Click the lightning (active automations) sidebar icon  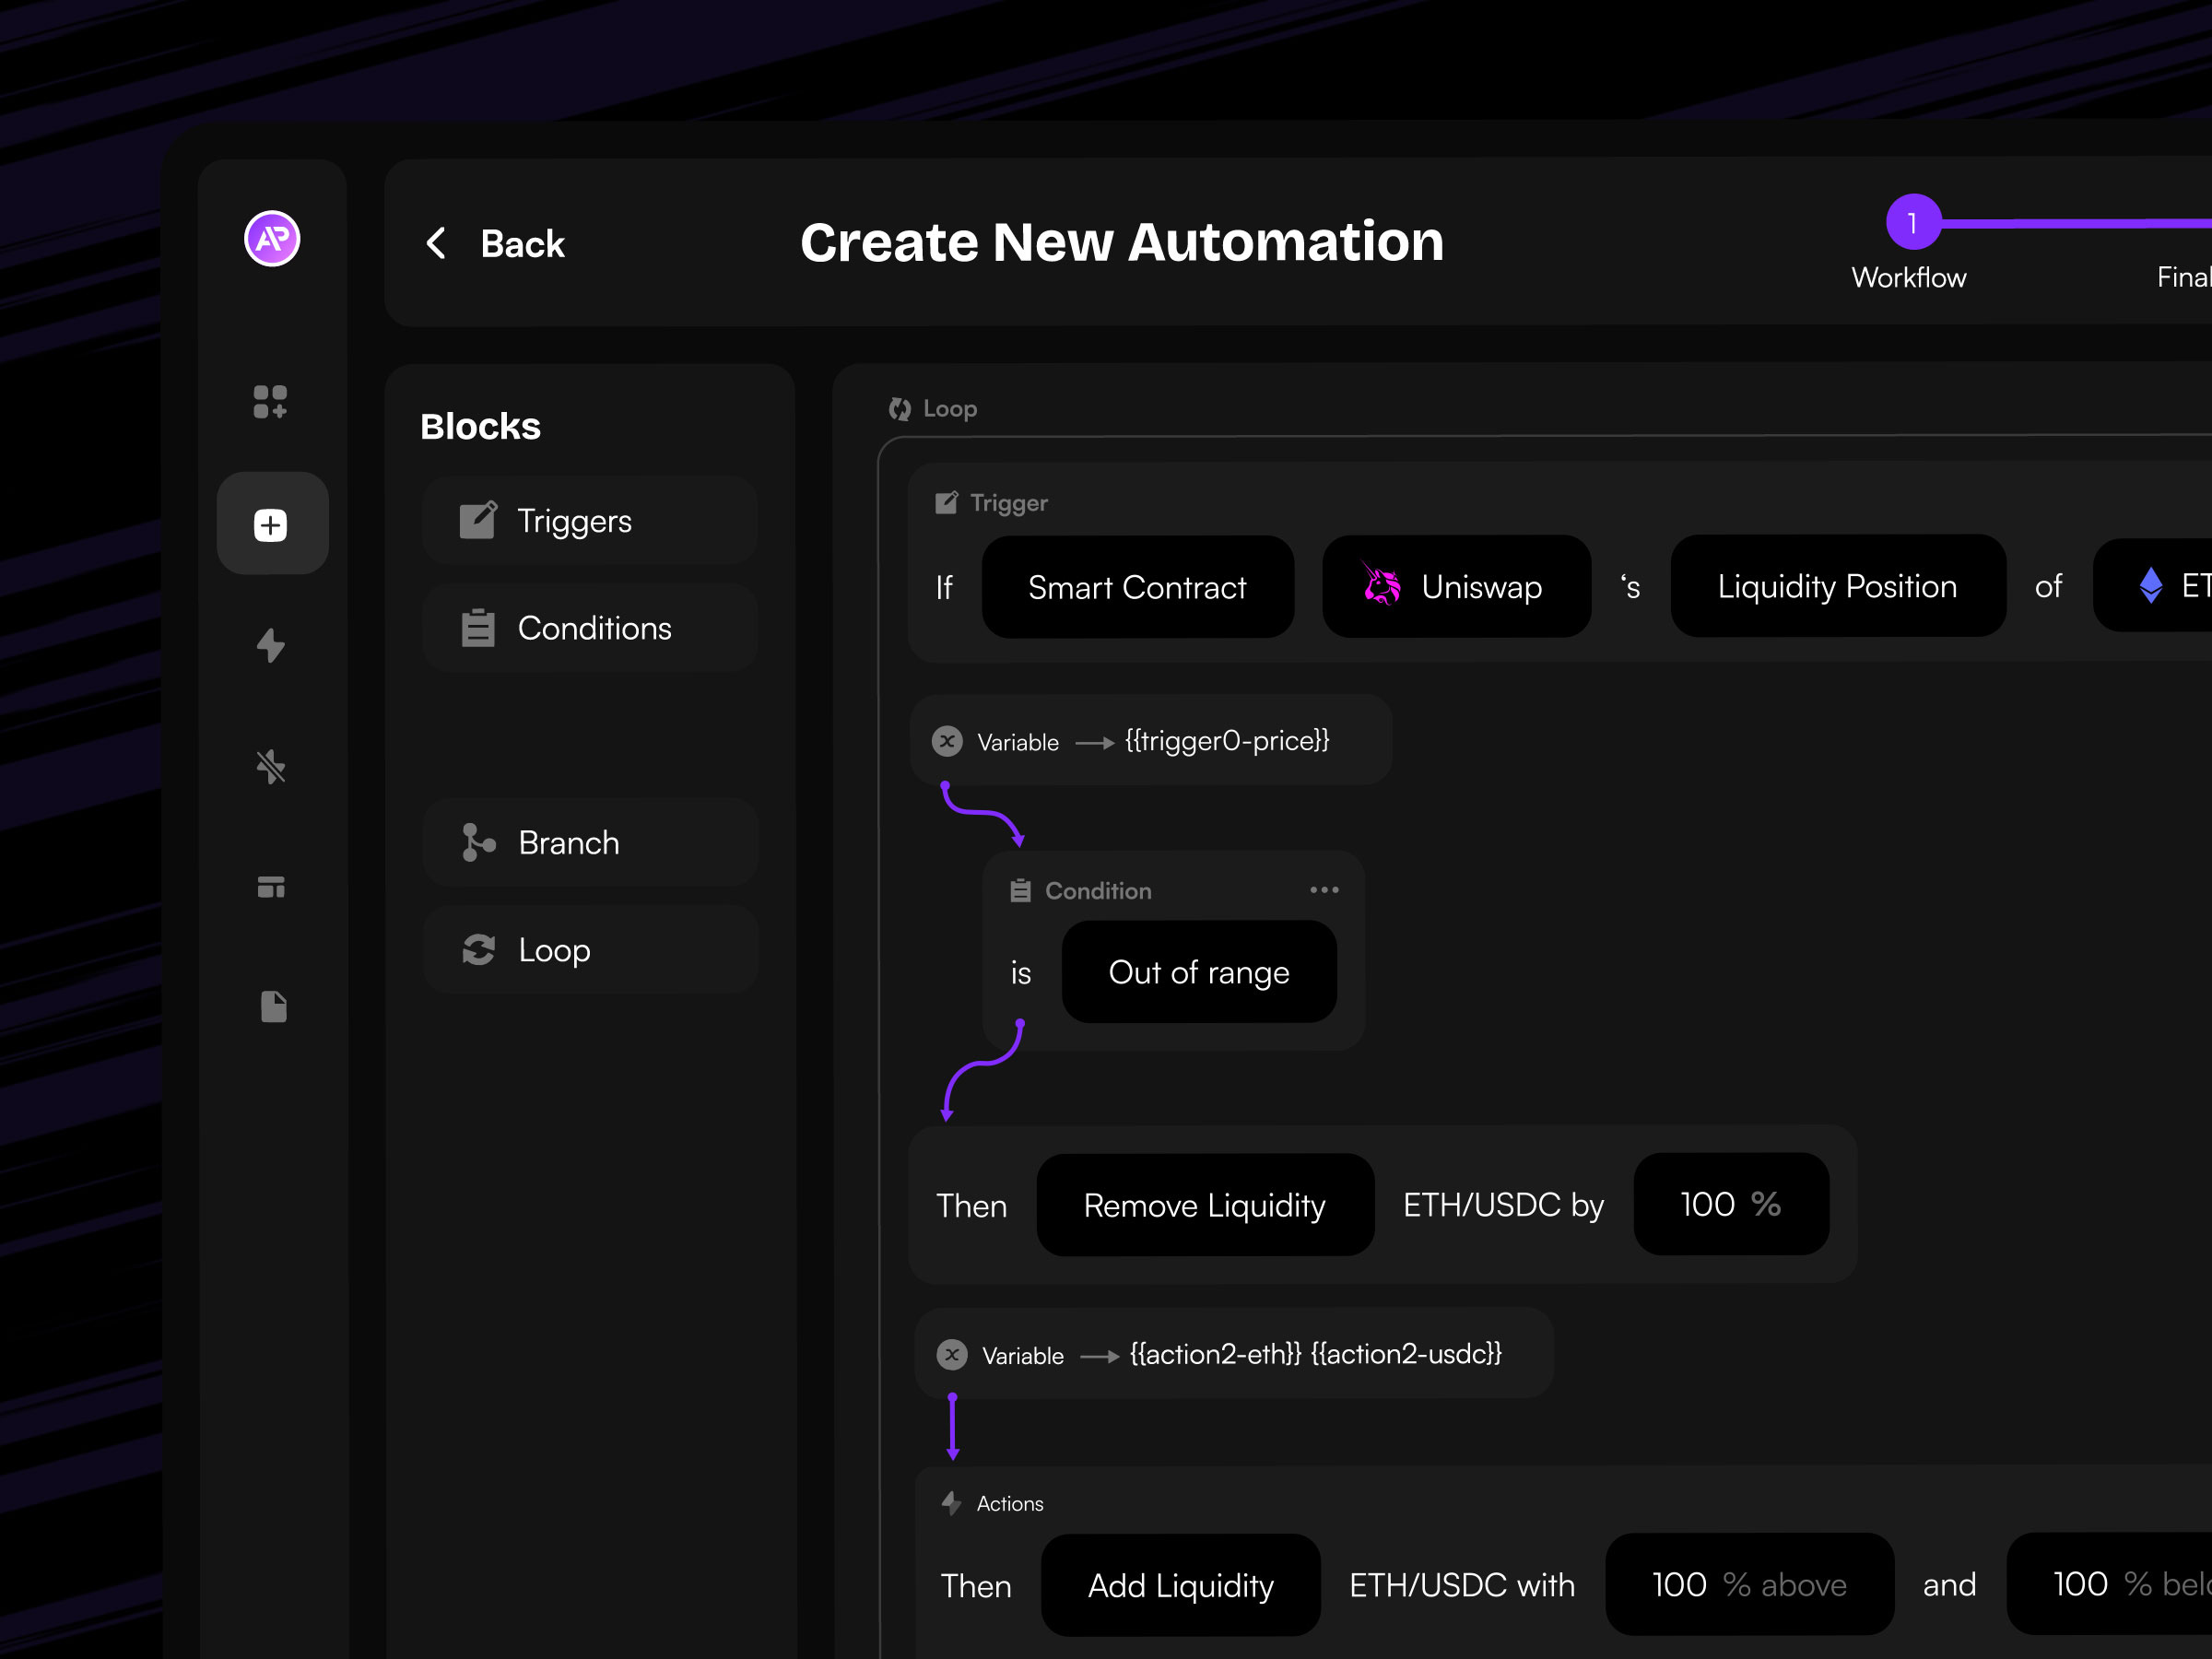(x=271, y=645)
